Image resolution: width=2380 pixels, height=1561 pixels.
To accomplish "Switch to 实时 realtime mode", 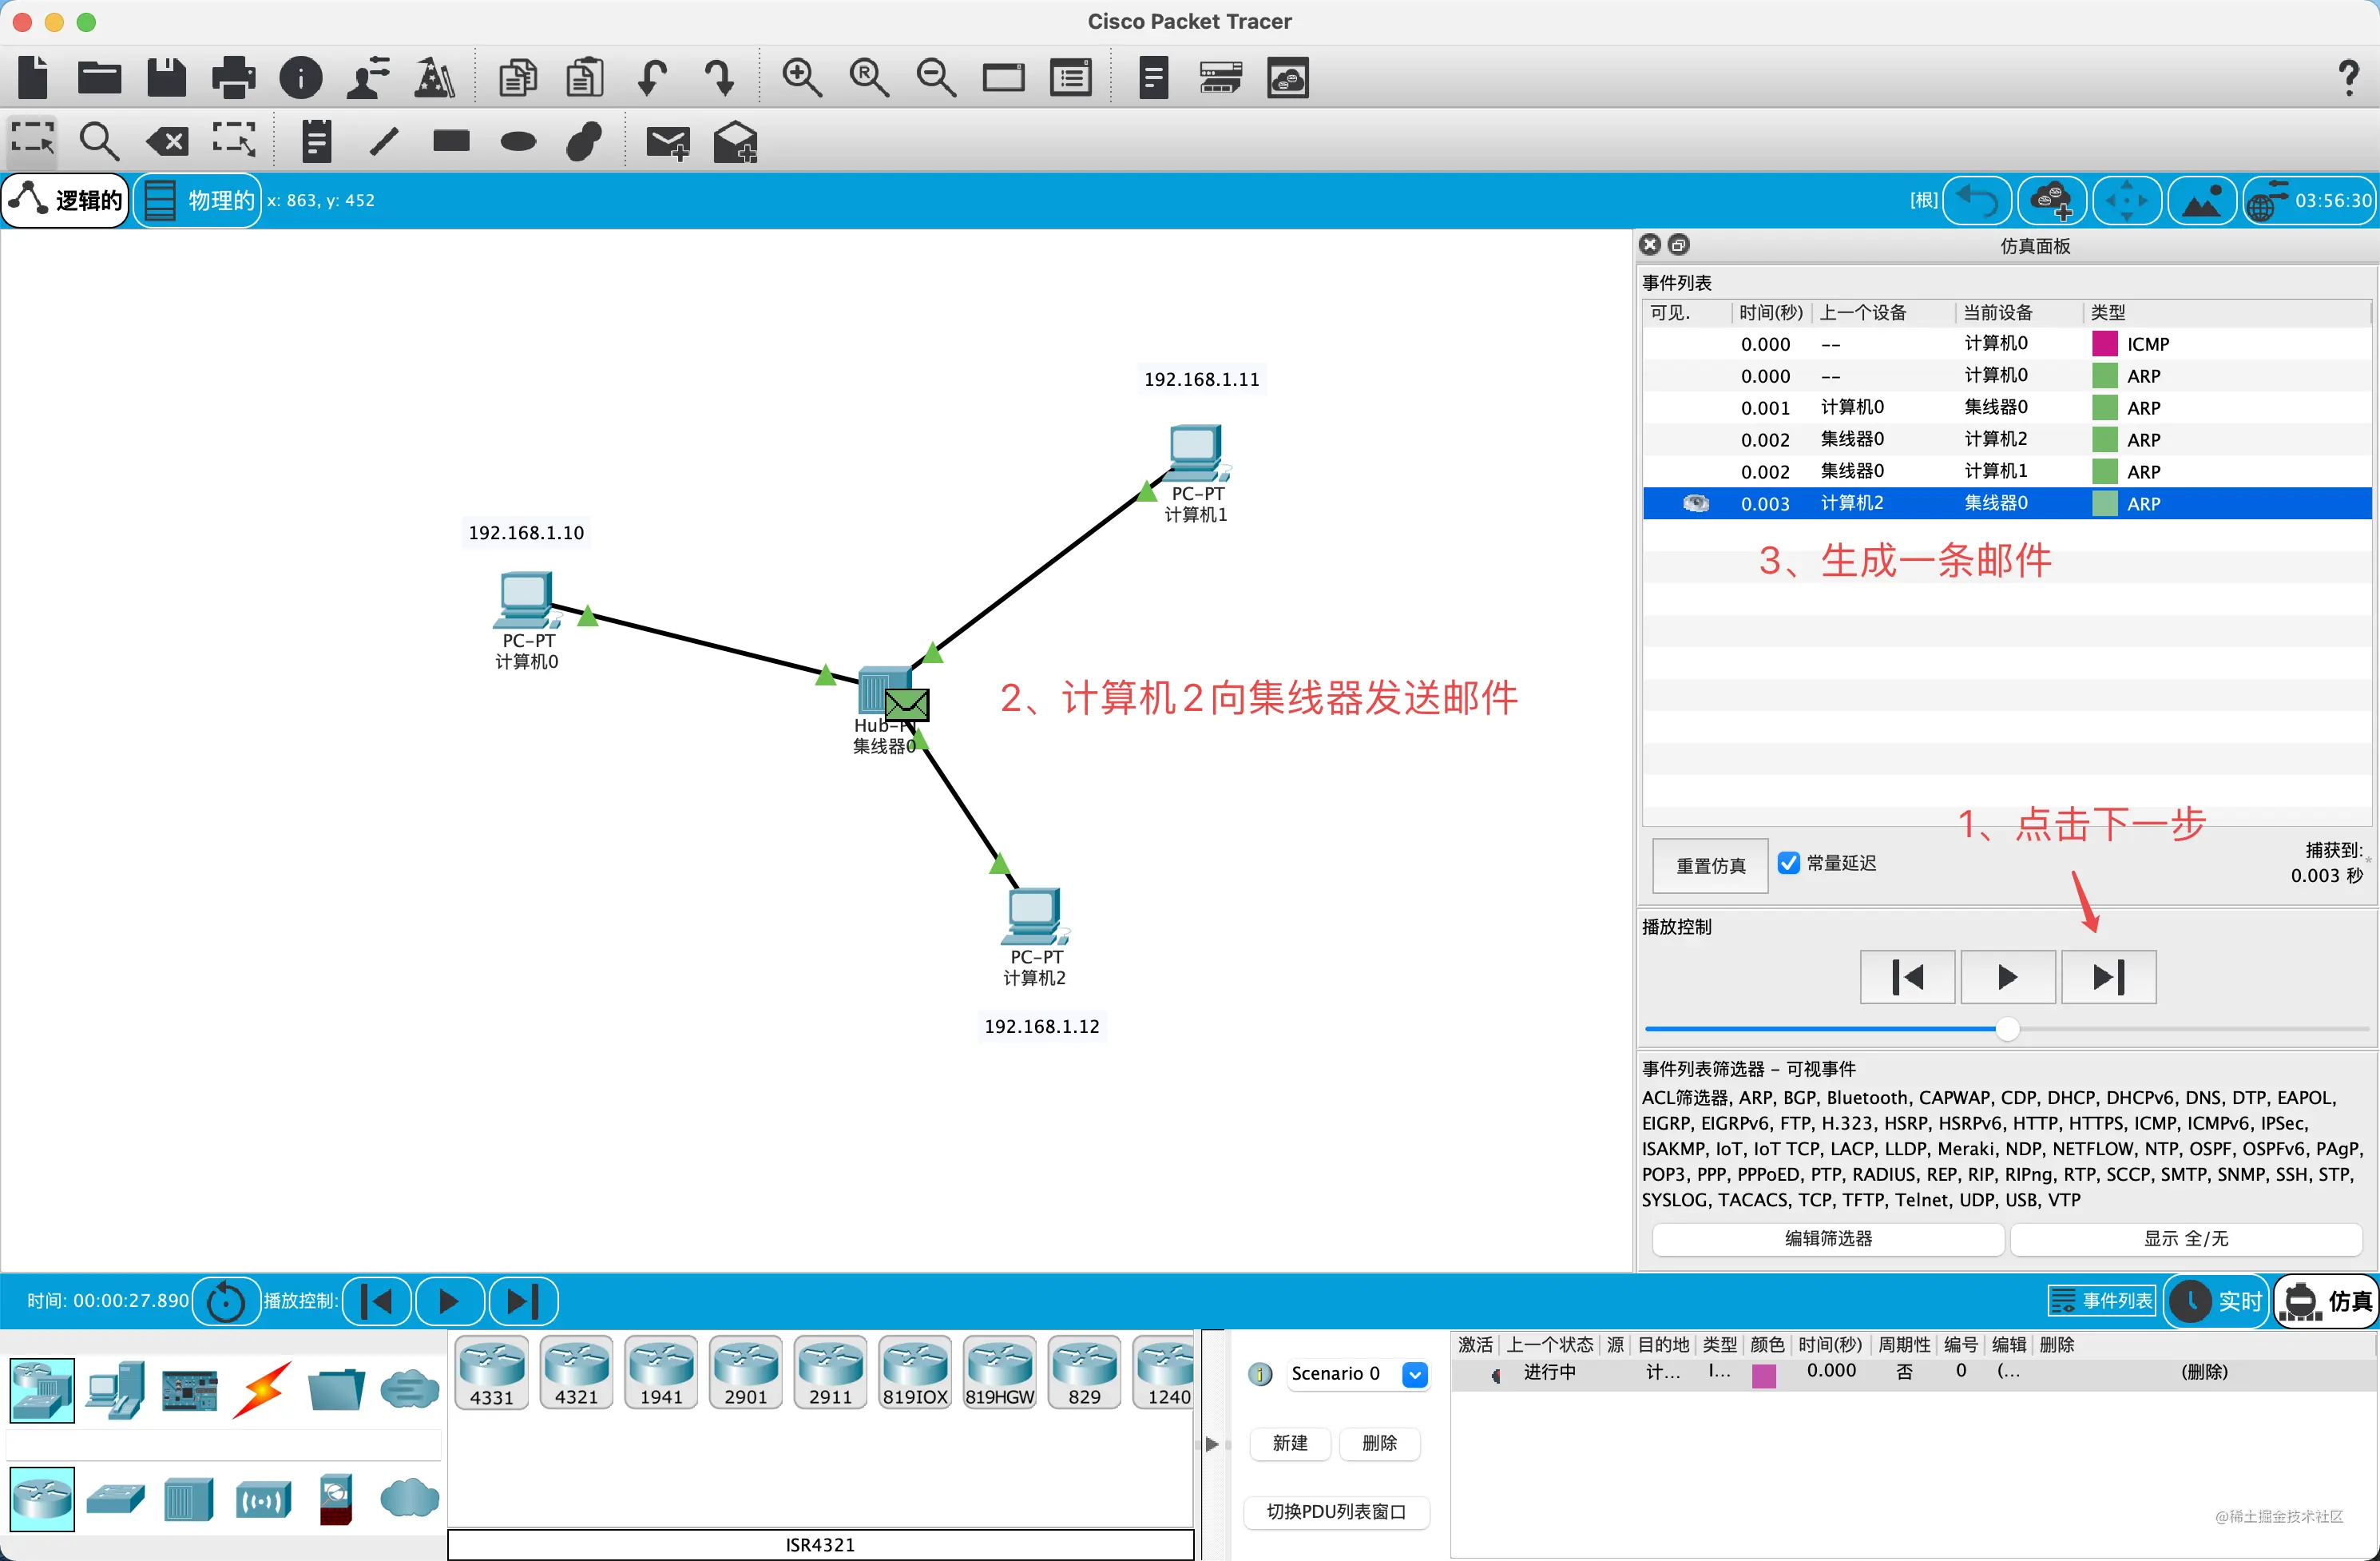I will coord(2218,1301).
